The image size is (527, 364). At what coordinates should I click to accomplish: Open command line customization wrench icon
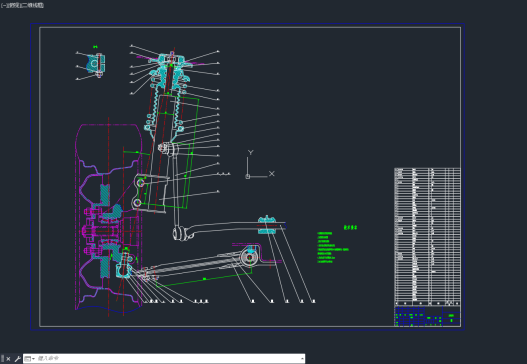[17, 359]
